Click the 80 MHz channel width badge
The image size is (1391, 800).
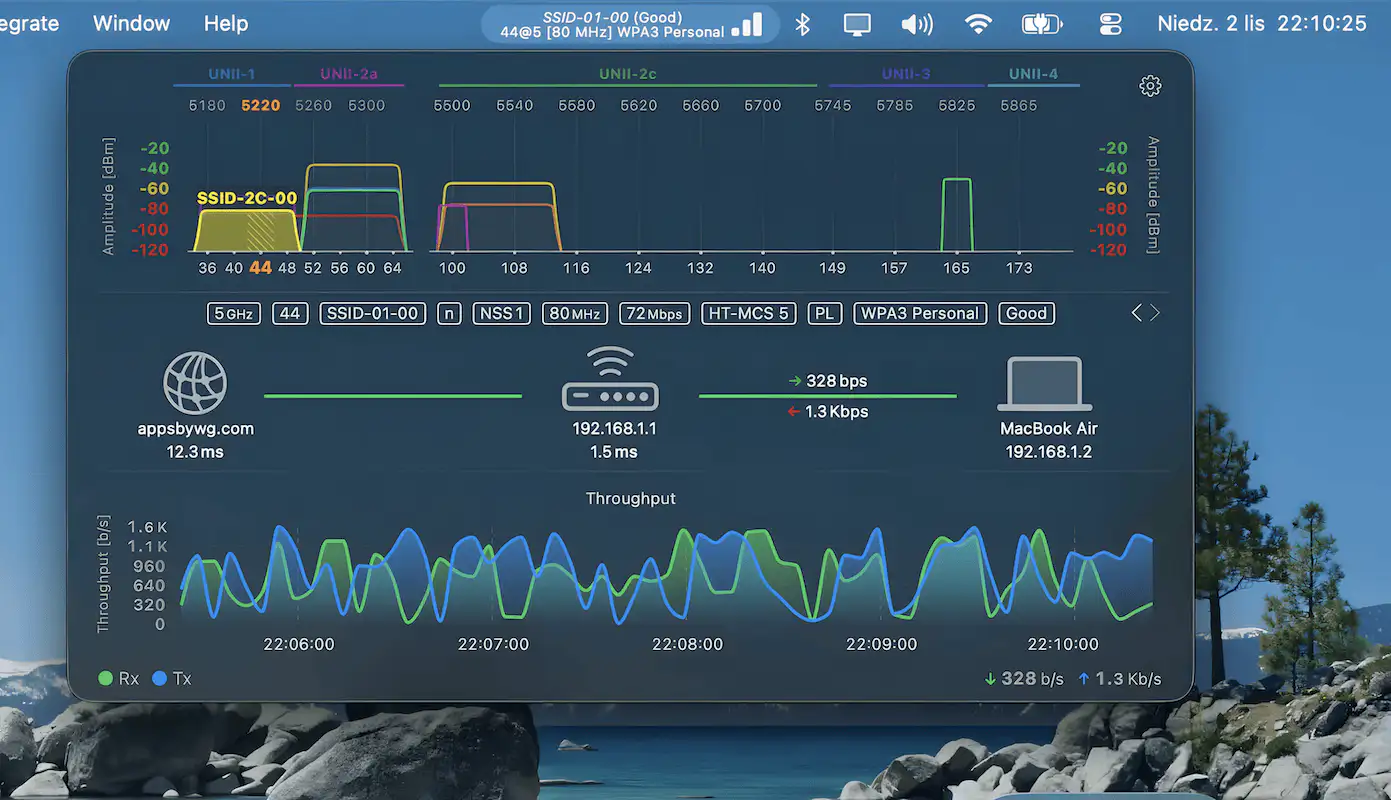(574, 313)
